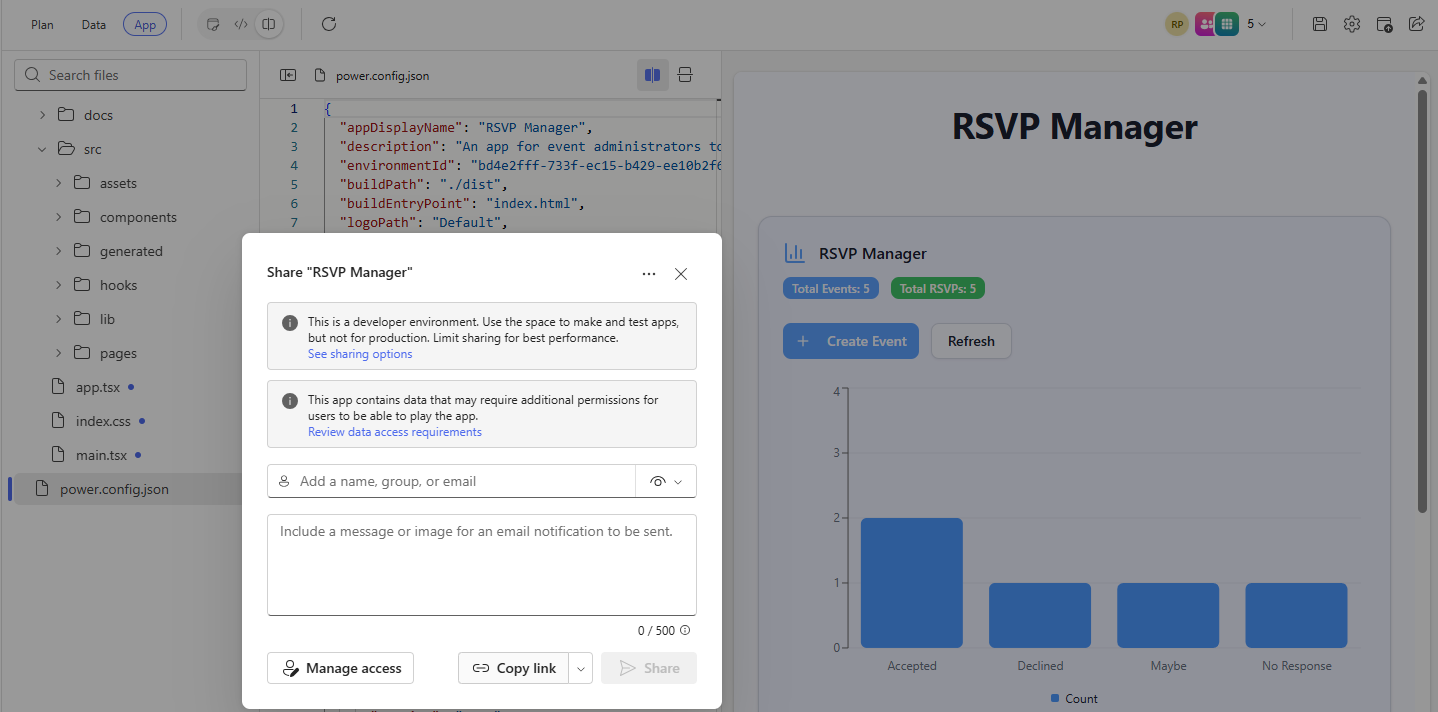Click the save icon in top toolbar

pyautogui.click(x=1319, y=24)
